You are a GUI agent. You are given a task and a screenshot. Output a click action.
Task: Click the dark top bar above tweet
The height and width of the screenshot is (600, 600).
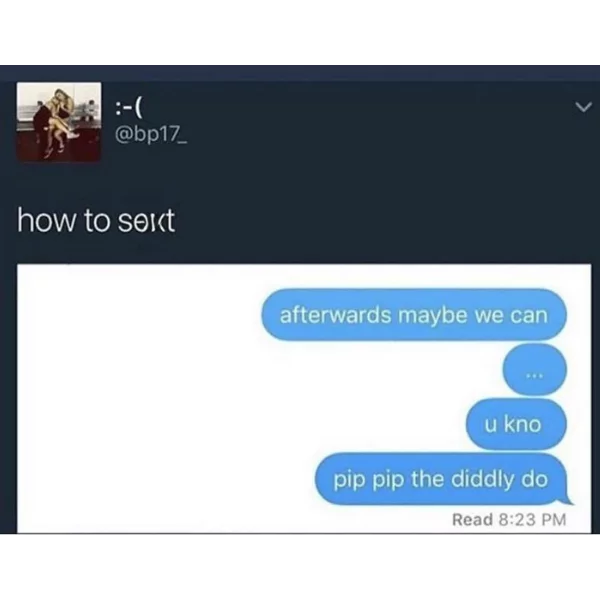[x=300, y=73]
